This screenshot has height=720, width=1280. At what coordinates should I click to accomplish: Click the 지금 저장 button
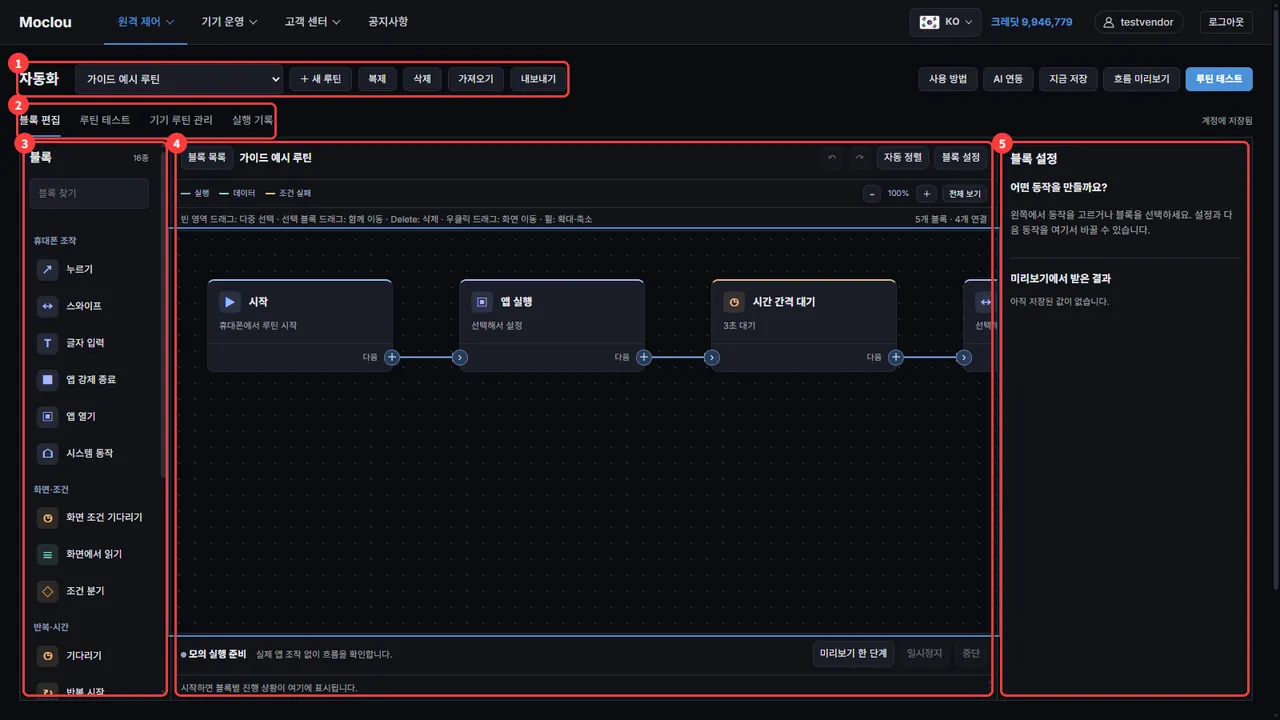point(1068,79)
